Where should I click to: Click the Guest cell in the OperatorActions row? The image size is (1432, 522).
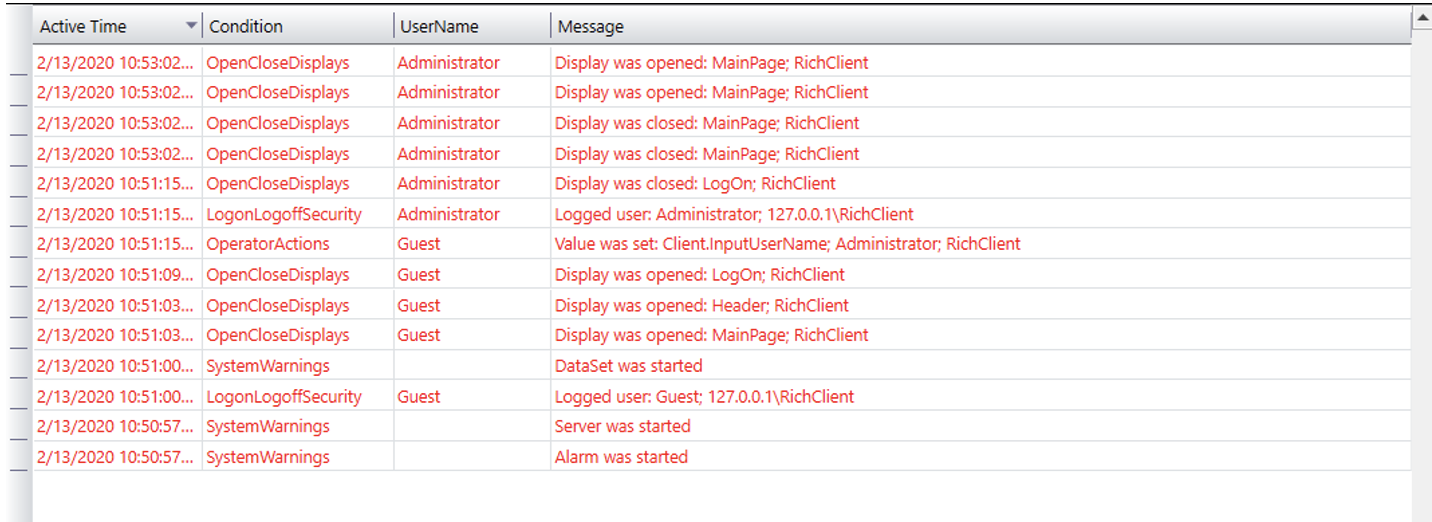click(x=418, y=244)
